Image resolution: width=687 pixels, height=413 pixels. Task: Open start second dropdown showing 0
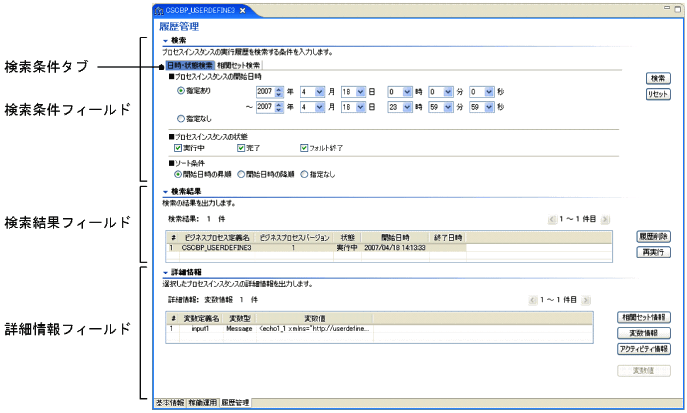[x=489, y=92]
